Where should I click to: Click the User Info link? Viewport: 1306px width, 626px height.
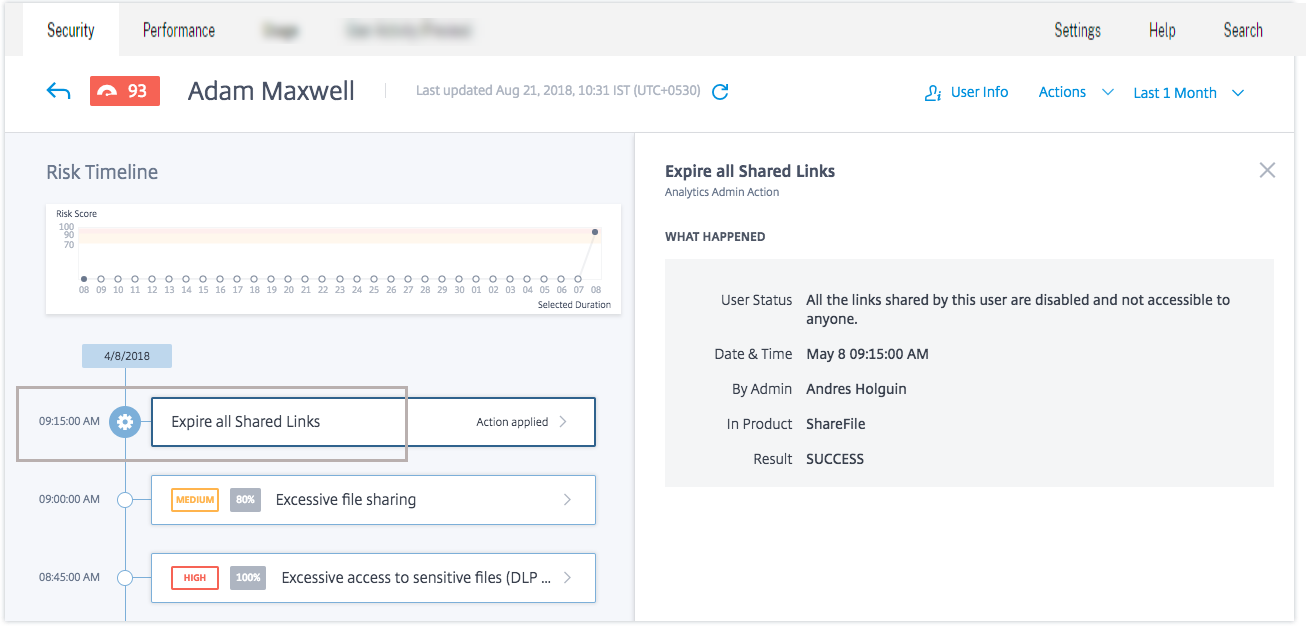point(979,92)
